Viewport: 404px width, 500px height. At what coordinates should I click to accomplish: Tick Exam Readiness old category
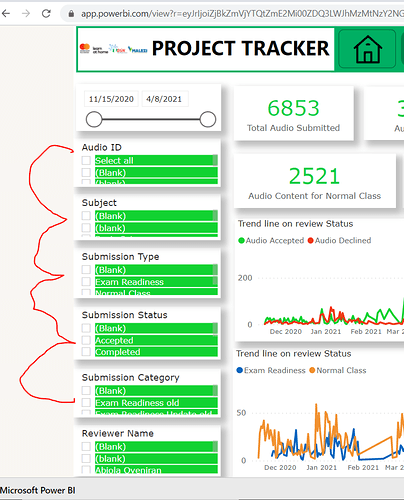pyautogui.click(x=86, y=402)
